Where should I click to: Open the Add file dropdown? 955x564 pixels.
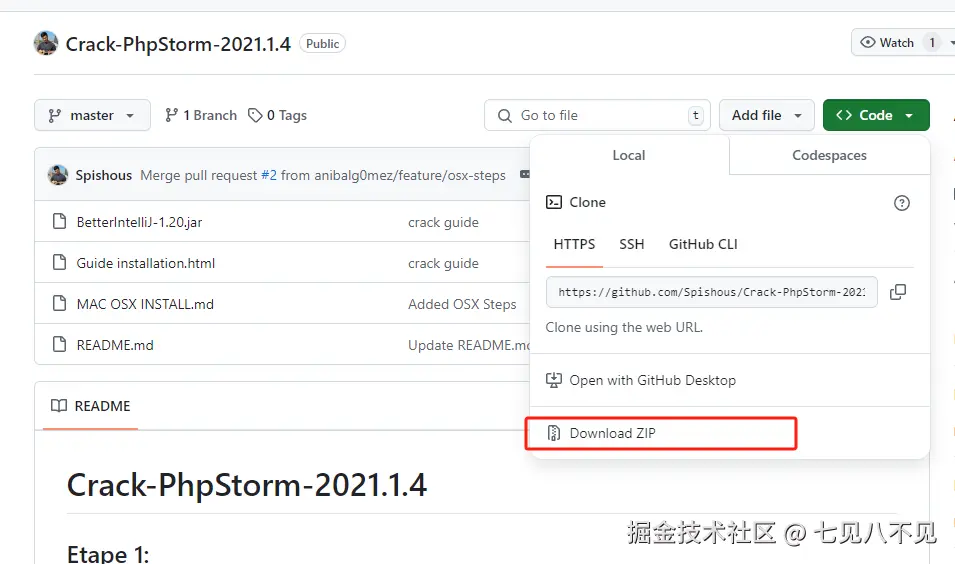766,115
